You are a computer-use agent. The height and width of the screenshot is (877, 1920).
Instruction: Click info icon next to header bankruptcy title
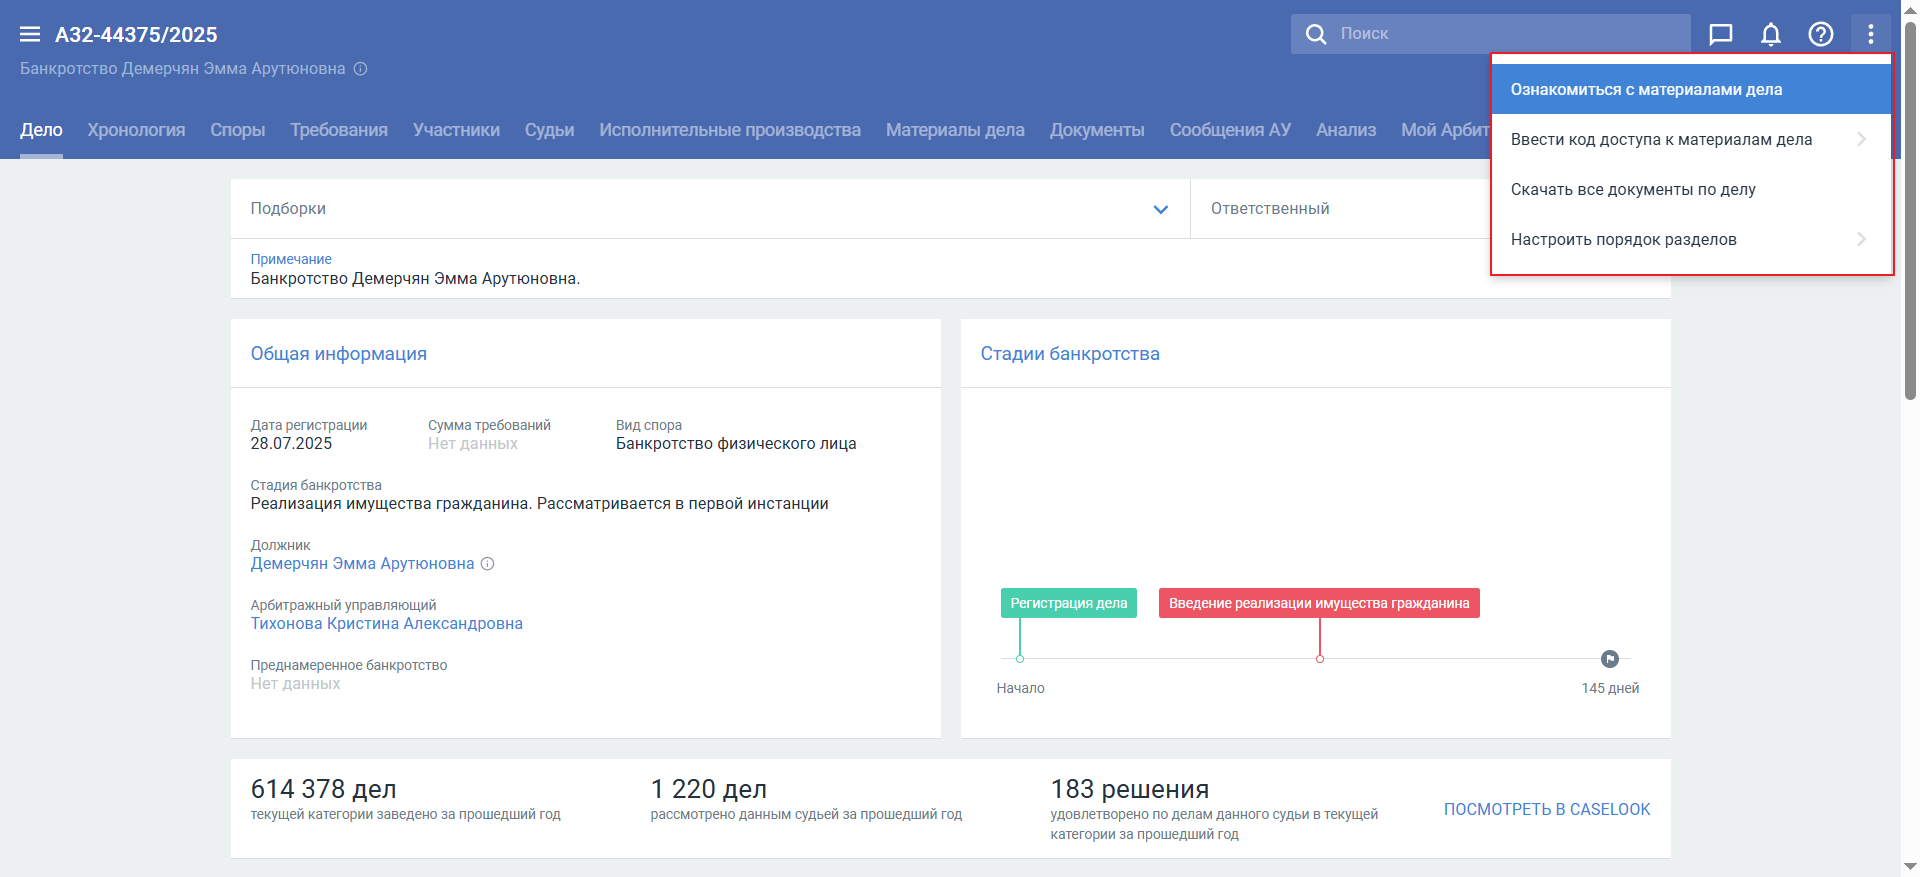(x=361, y=69)
